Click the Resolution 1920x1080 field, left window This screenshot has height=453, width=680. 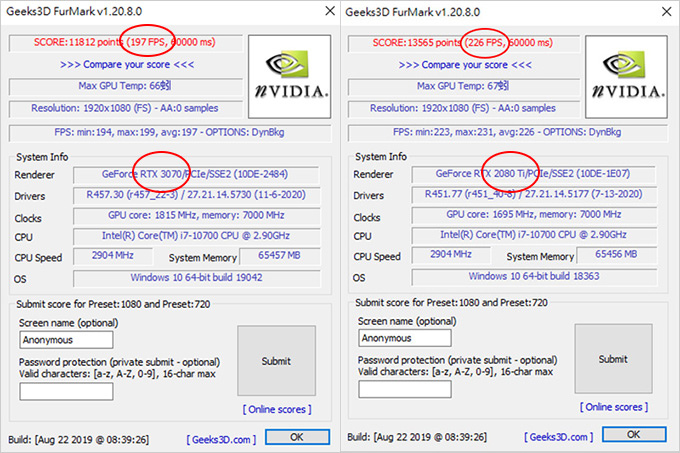pos(125,108)
